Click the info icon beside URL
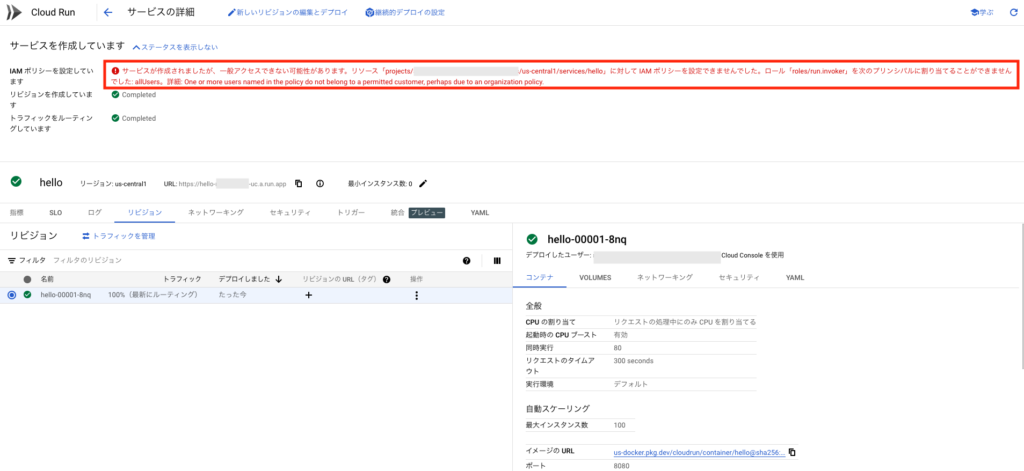The width and height of the screenshot is (1024, 471). 319,184
